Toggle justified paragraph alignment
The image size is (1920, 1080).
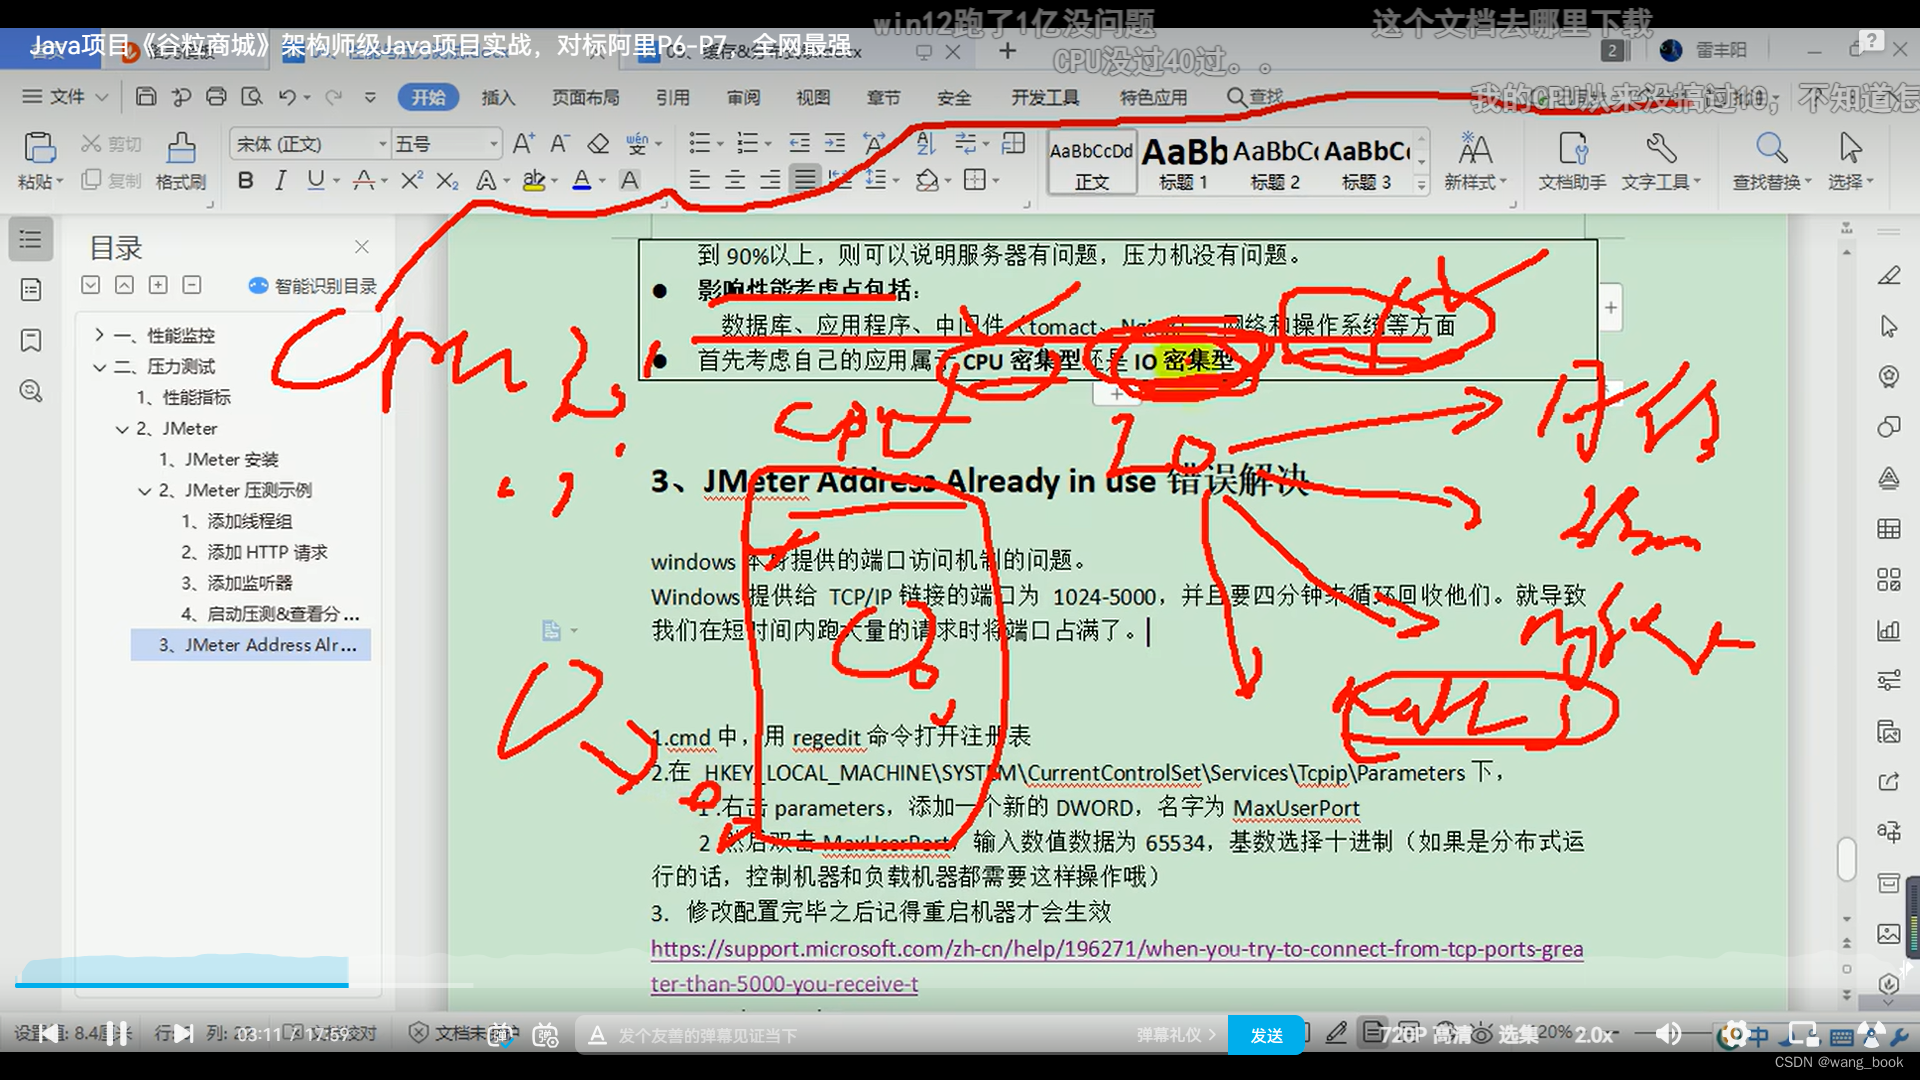click(x=805, y=180)
